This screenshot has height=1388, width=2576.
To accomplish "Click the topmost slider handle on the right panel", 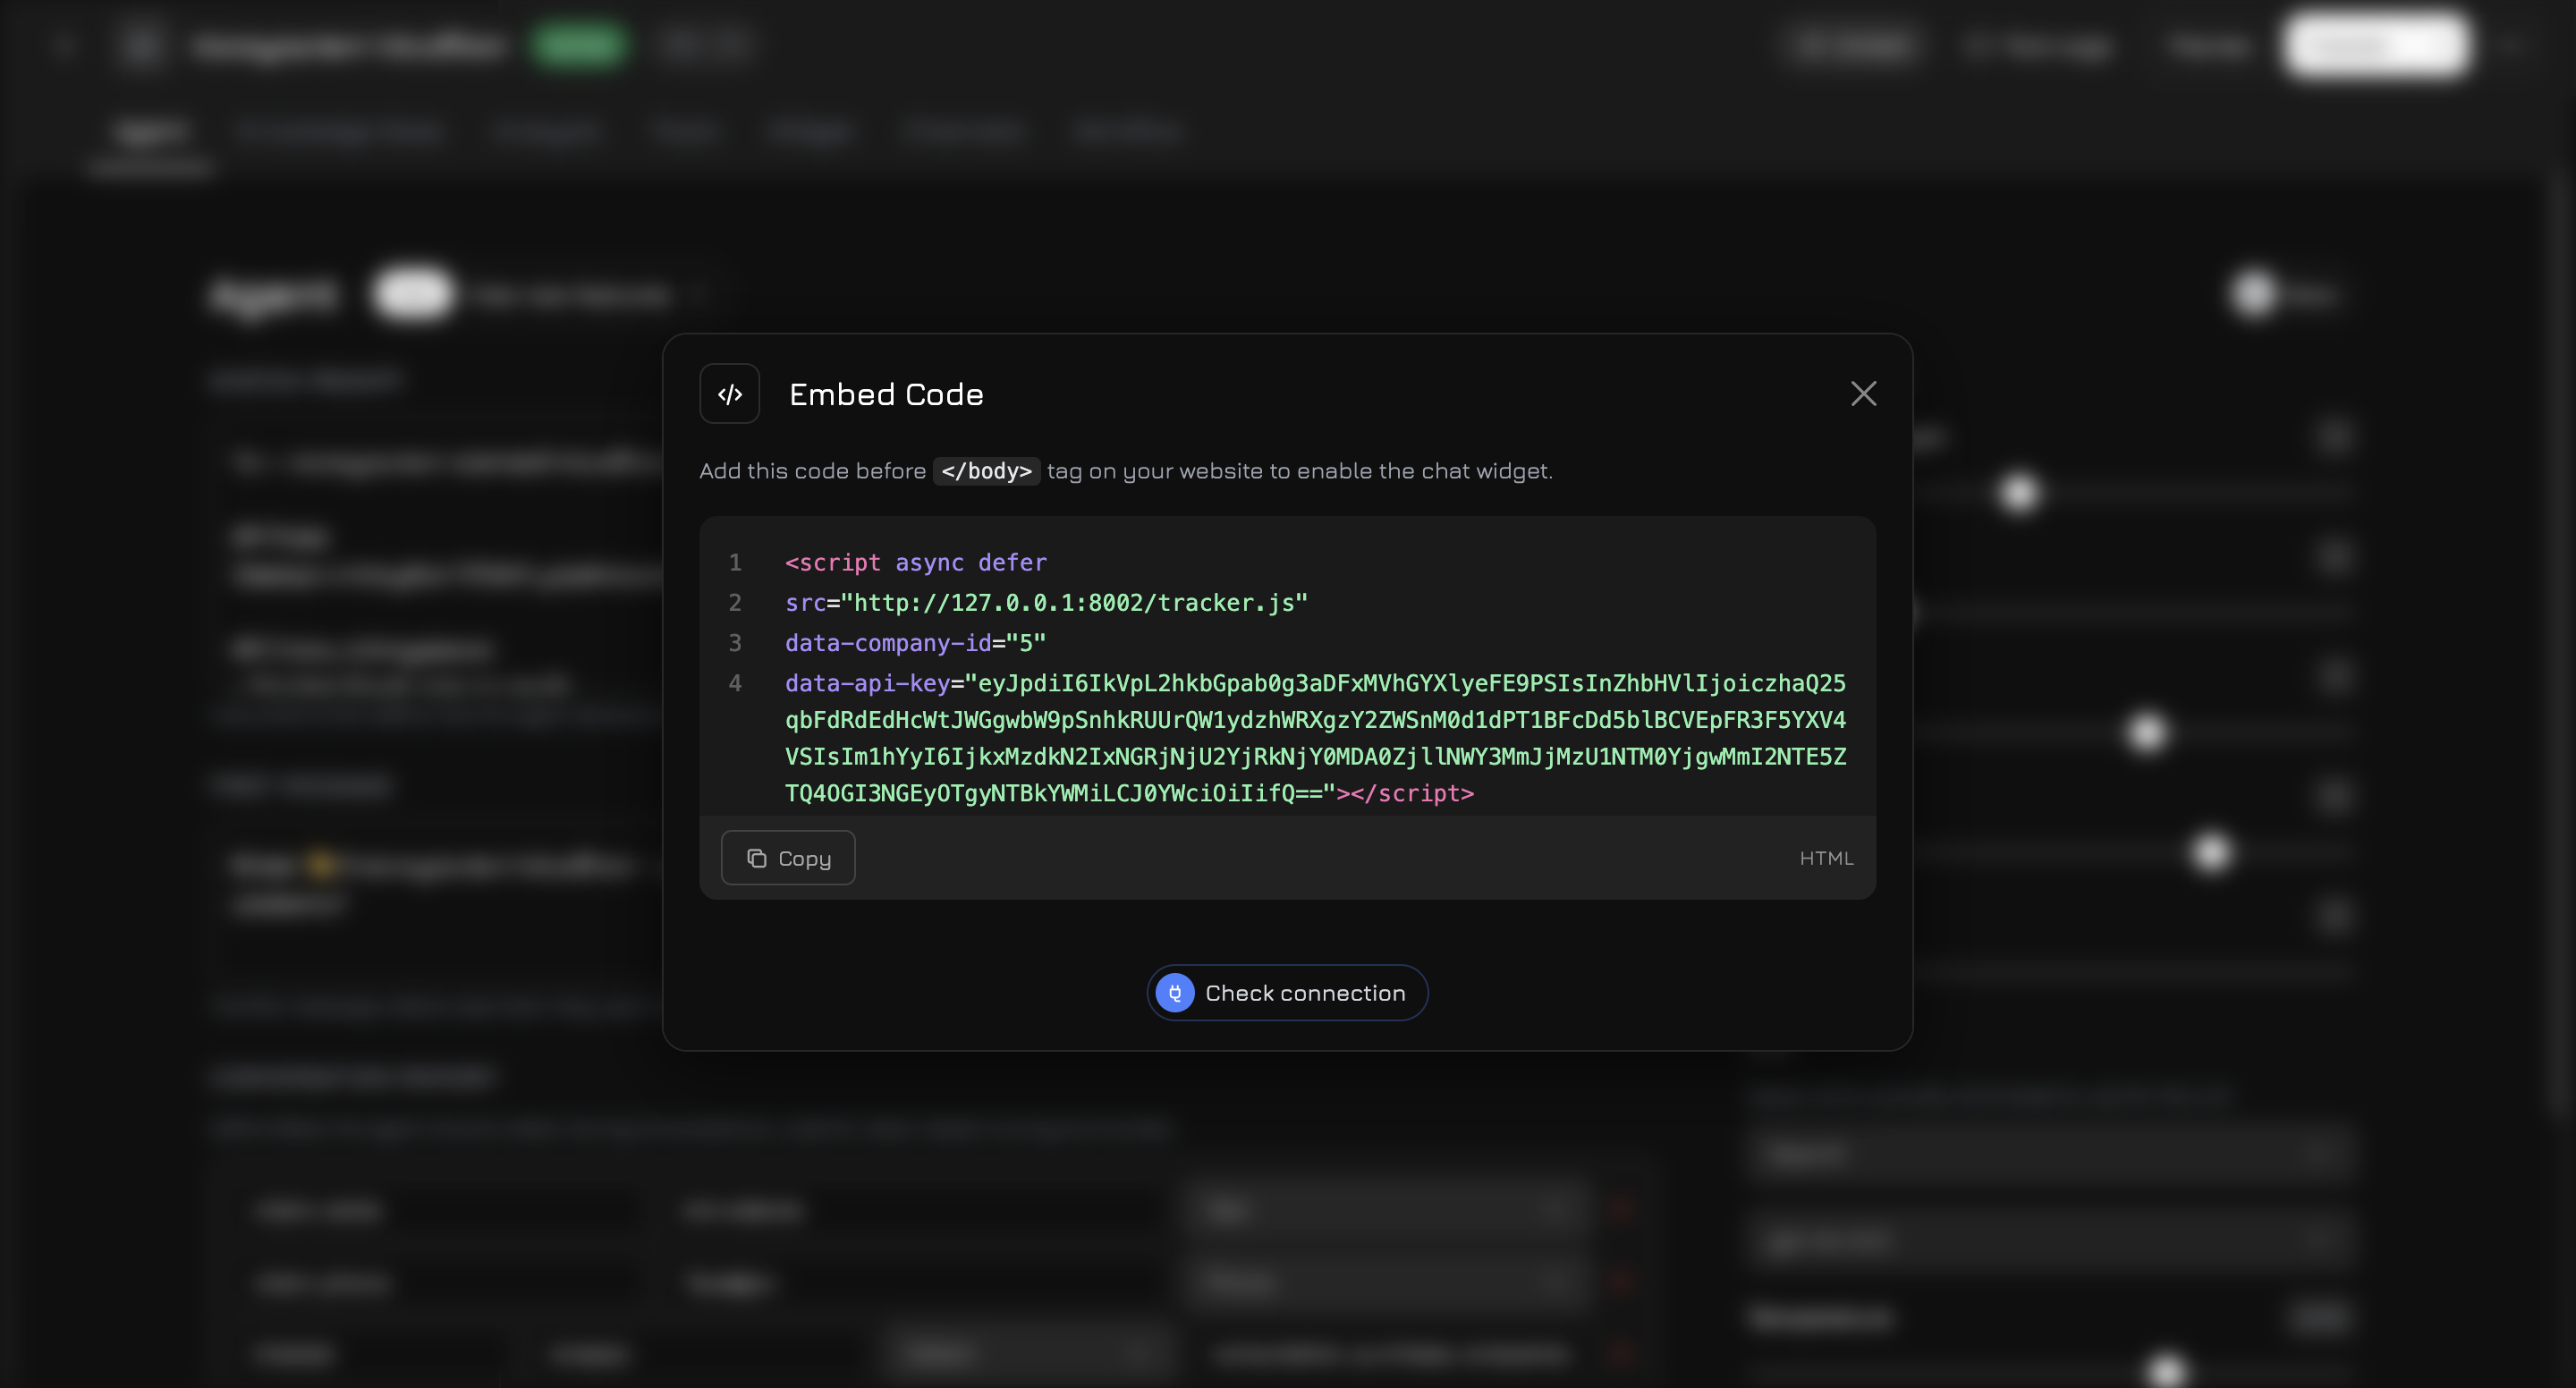I will (2018, 492).
